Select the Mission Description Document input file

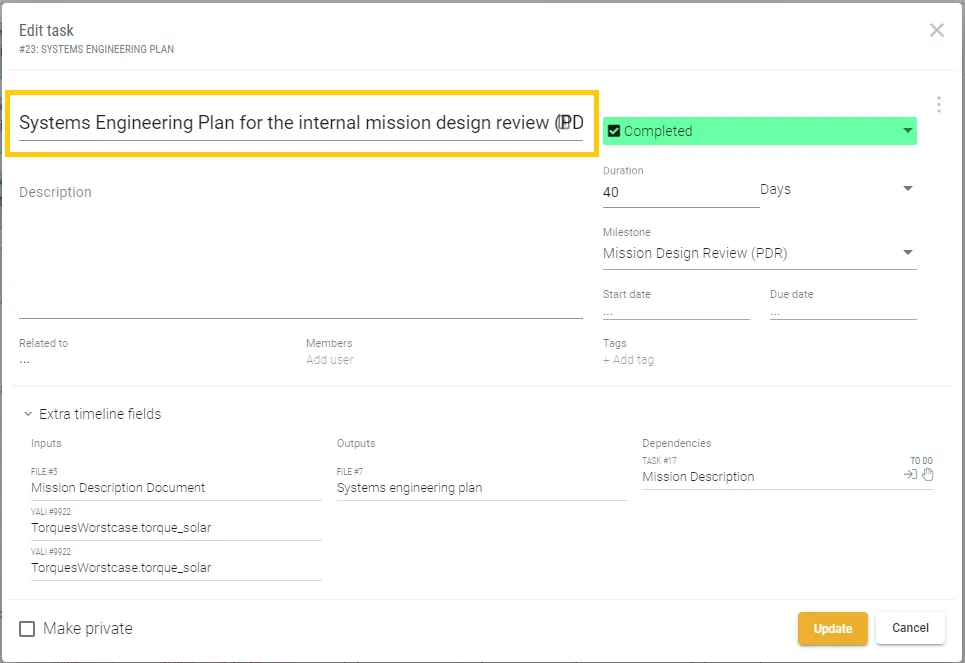pos(118,488)
